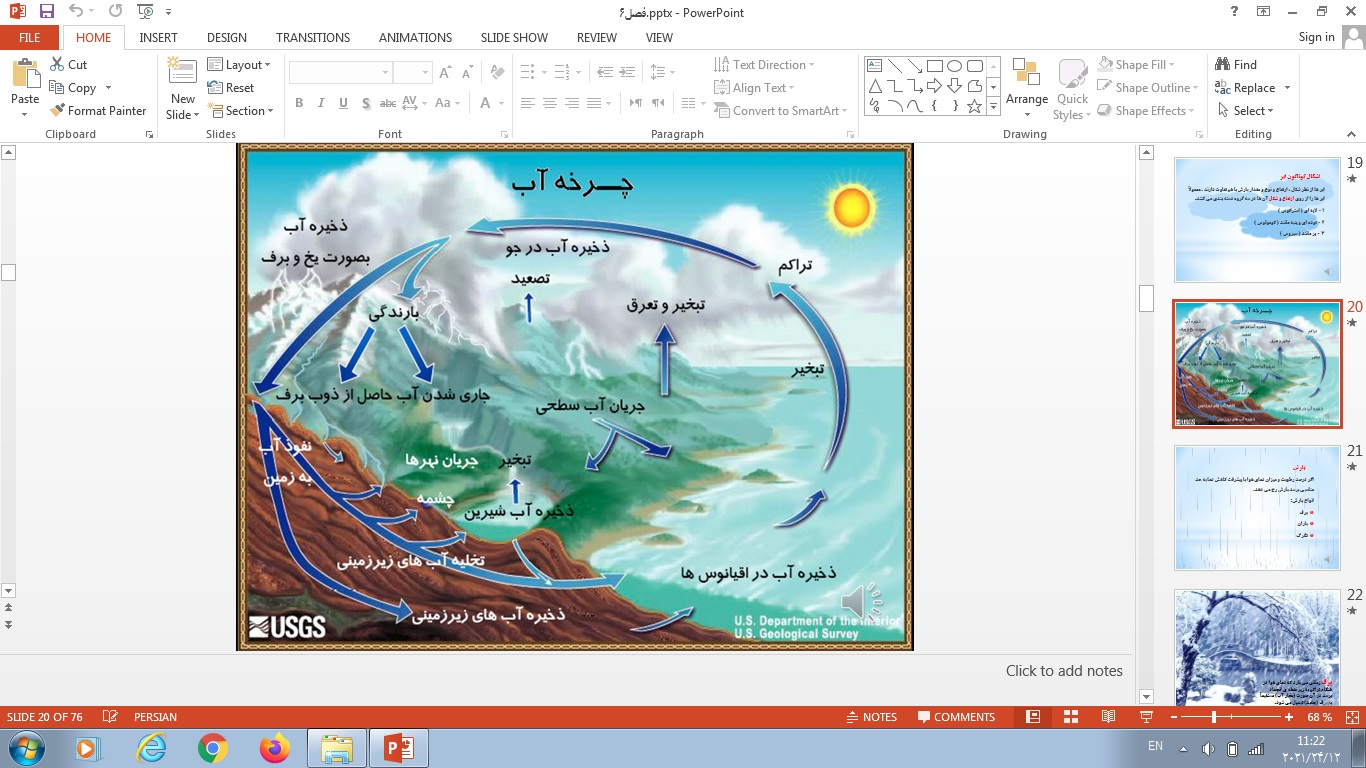Toggle Normal view button in status bar
Image resolution: width=1366 pixels, height=768 pixels.
click(1033, 717)
